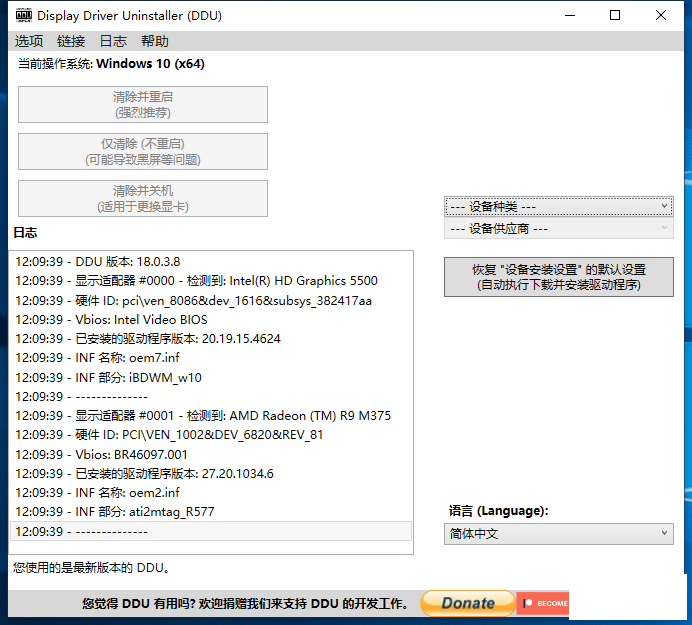Click 清除并重启 (强烈推荐) button
The width and height of the screenshot is (692, 625).
(143, 105)
